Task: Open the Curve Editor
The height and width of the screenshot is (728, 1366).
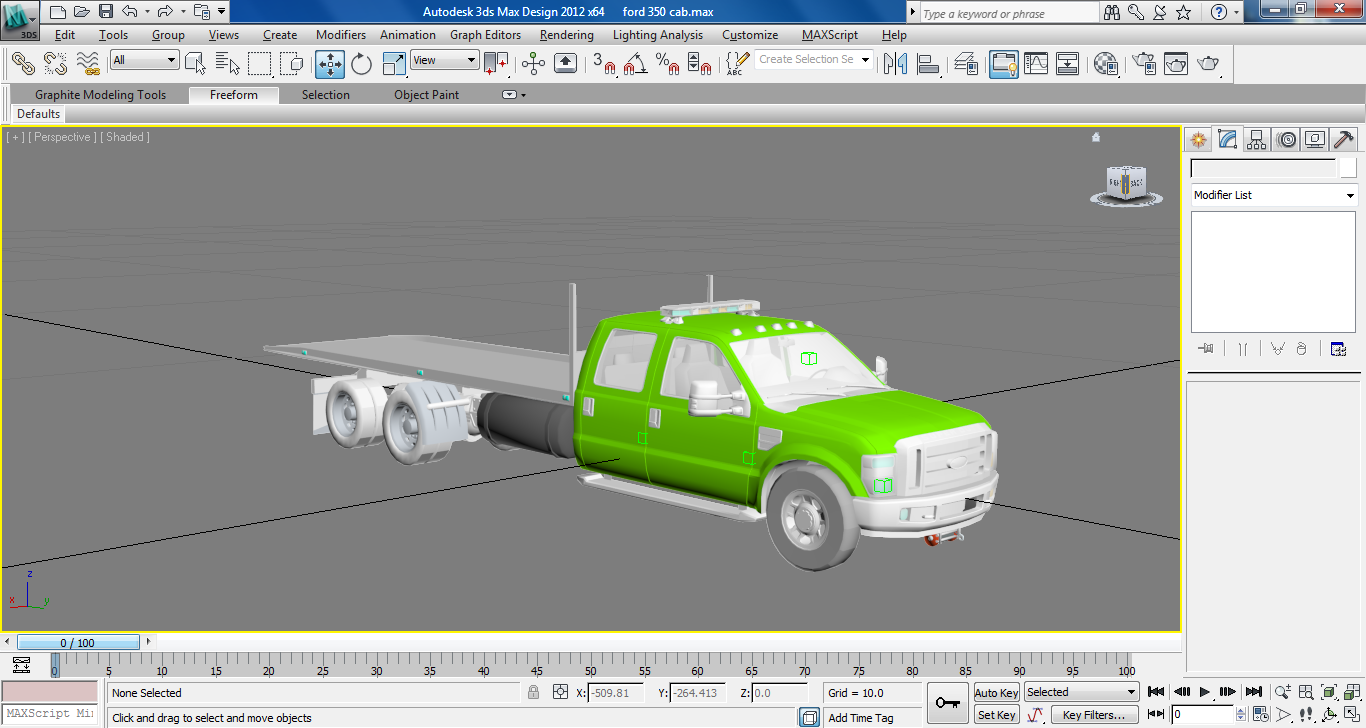Action: click(x=1036, y=64)
